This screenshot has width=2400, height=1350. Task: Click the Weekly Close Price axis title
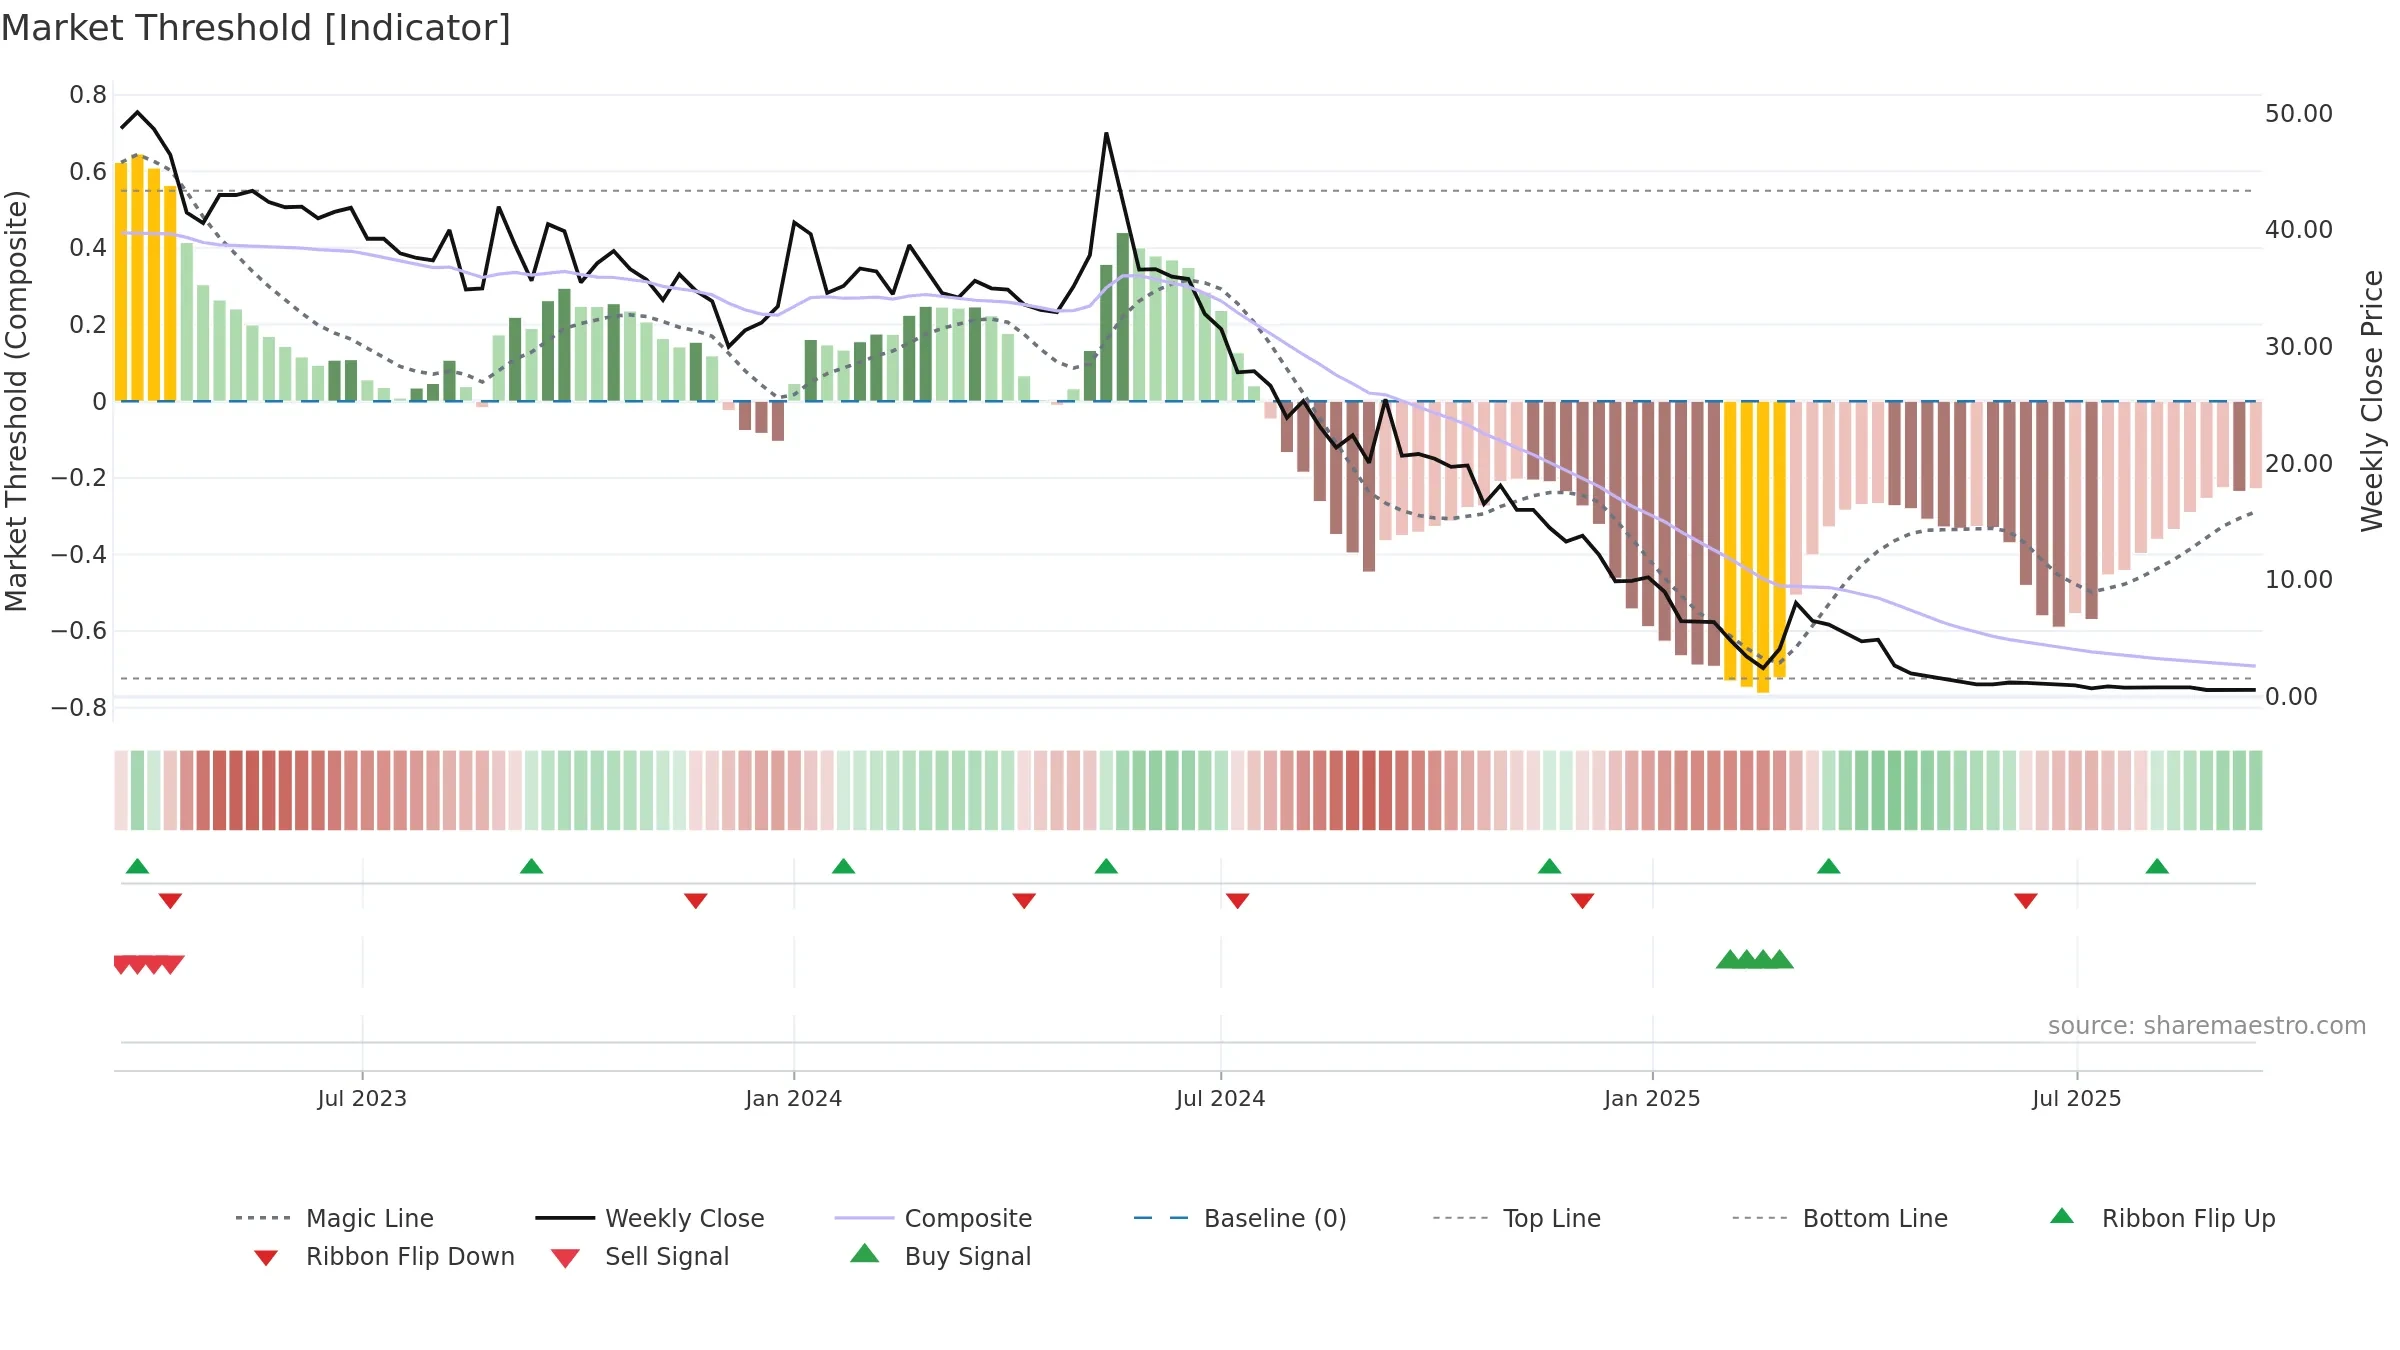coord(2372,401)
